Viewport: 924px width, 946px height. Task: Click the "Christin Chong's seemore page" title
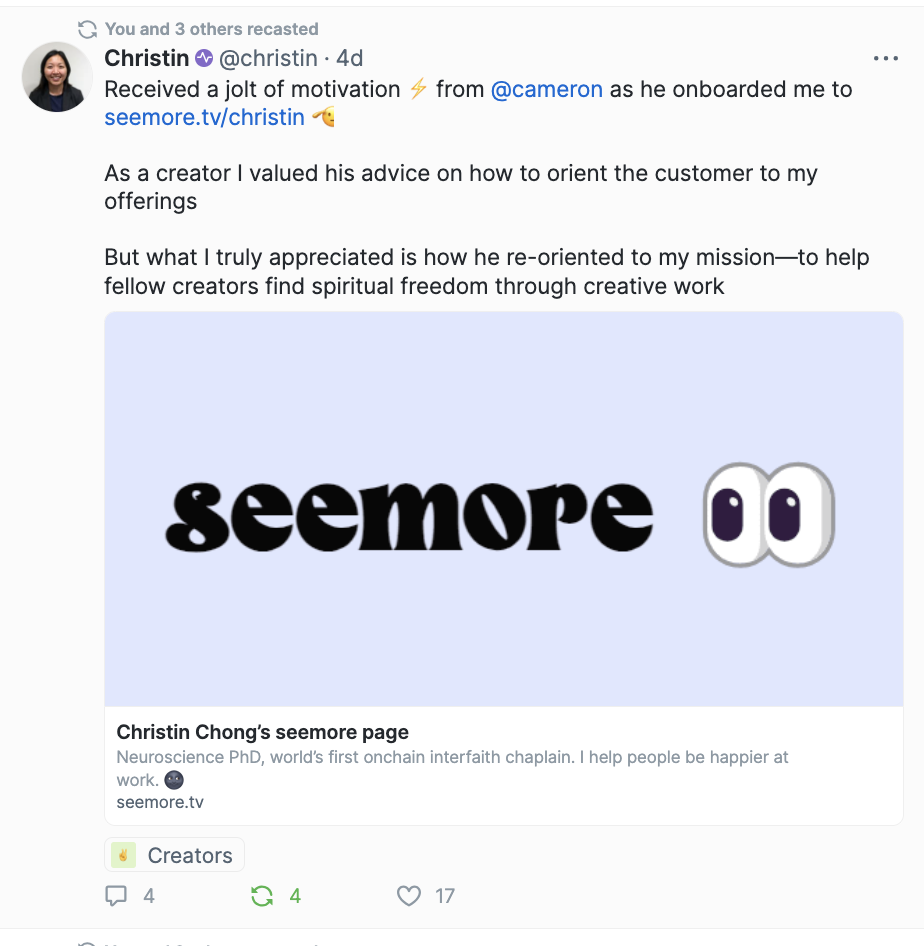263,732
